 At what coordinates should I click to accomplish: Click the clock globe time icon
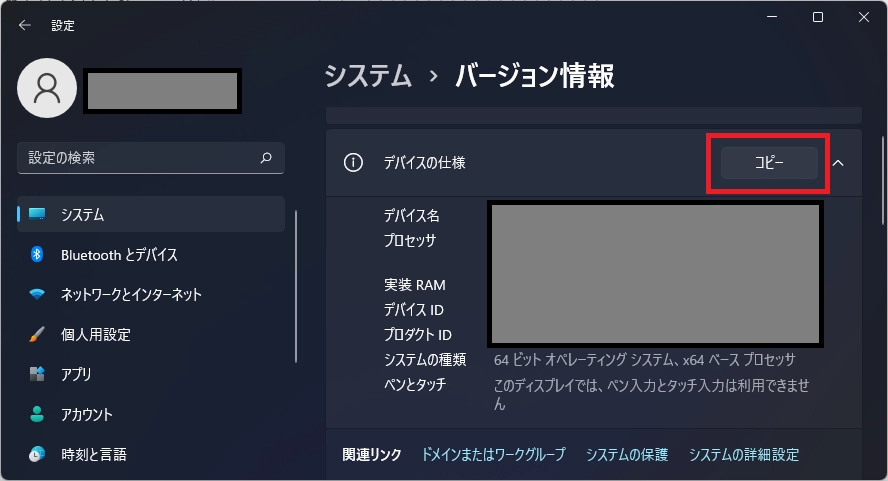(37, 454)
